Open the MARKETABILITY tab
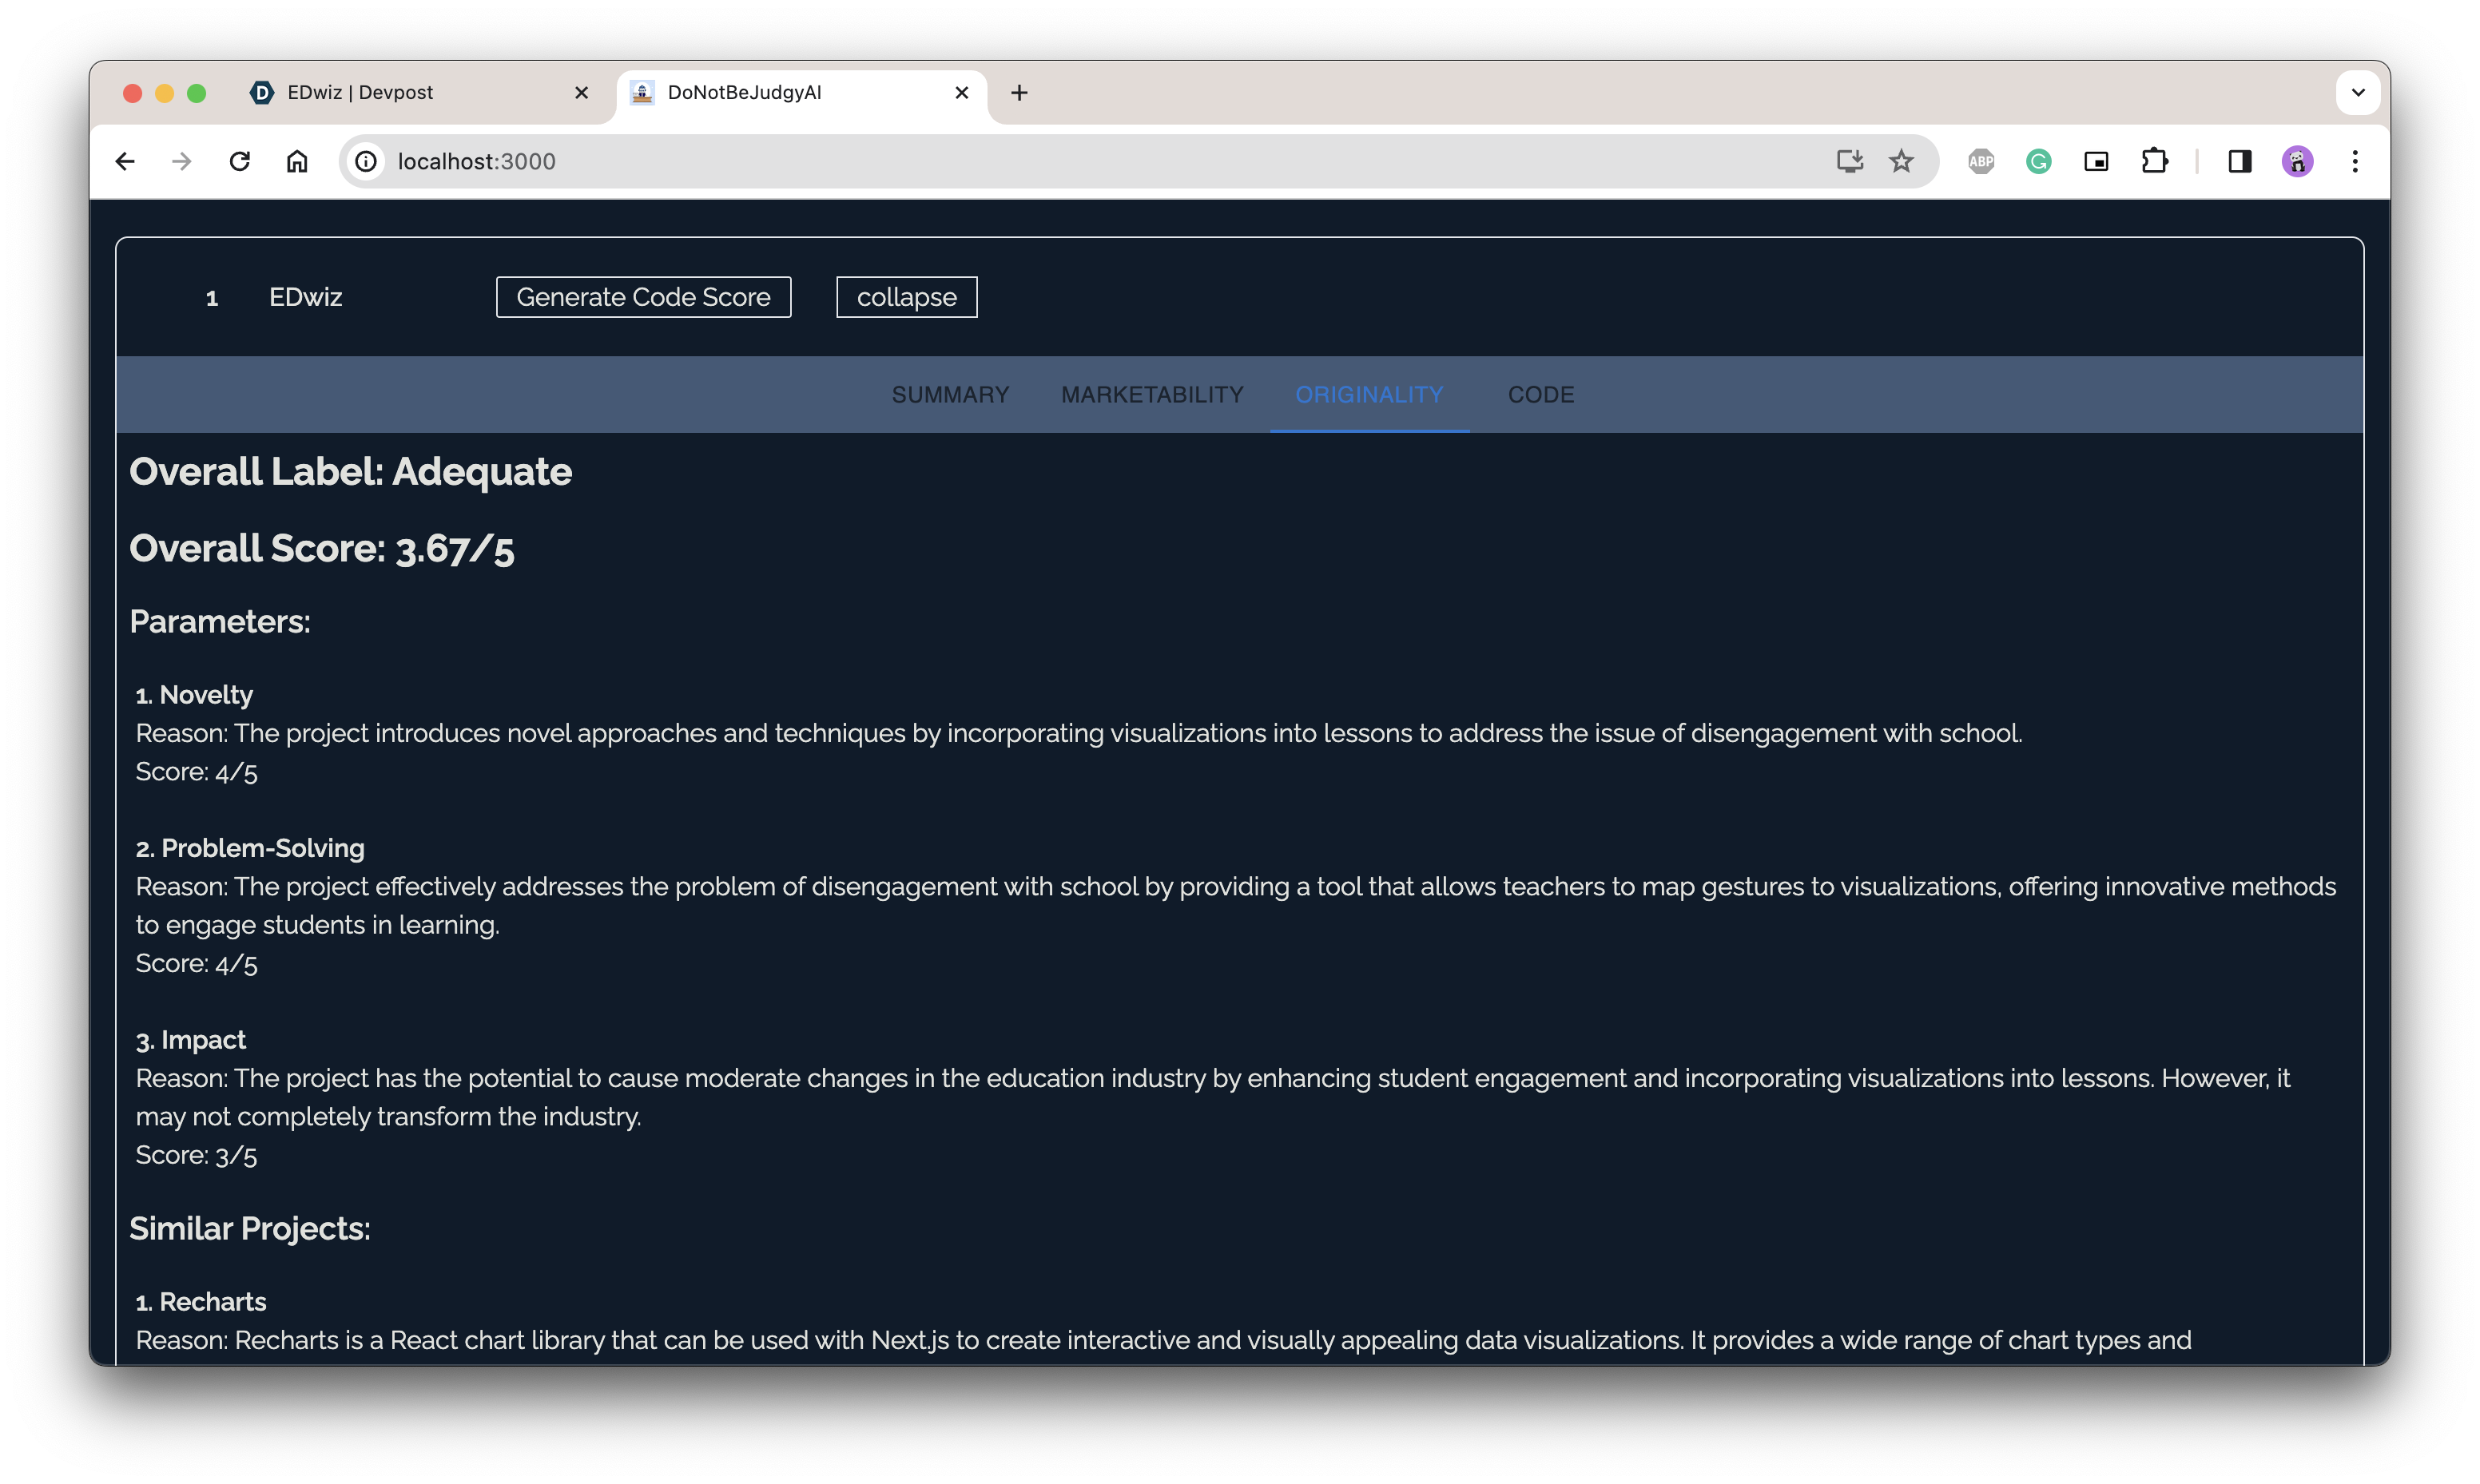 pyautogui.click(x=1152, y=395)
